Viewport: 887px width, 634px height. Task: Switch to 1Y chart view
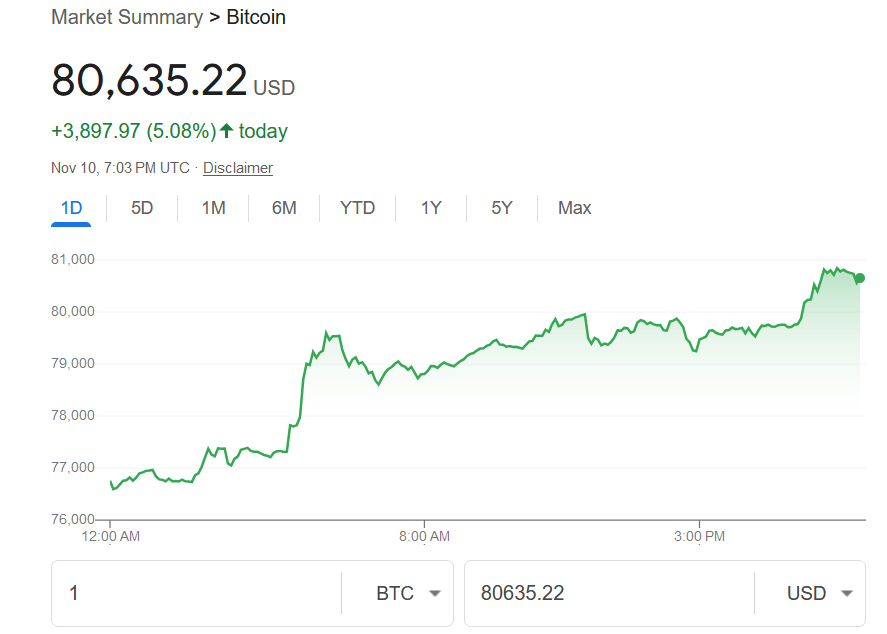431,208
